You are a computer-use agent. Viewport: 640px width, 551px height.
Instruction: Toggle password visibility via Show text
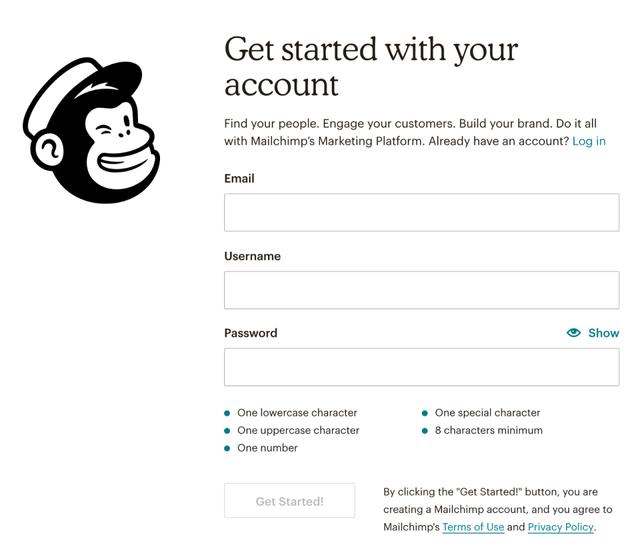(604, 333)
